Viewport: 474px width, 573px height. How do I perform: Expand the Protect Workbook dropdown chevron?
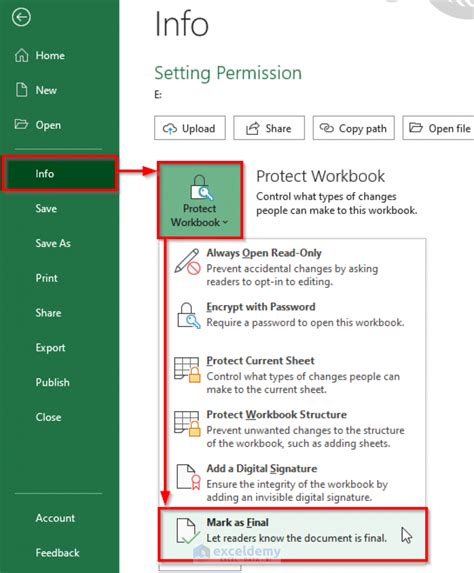click(x=225, y=222)
